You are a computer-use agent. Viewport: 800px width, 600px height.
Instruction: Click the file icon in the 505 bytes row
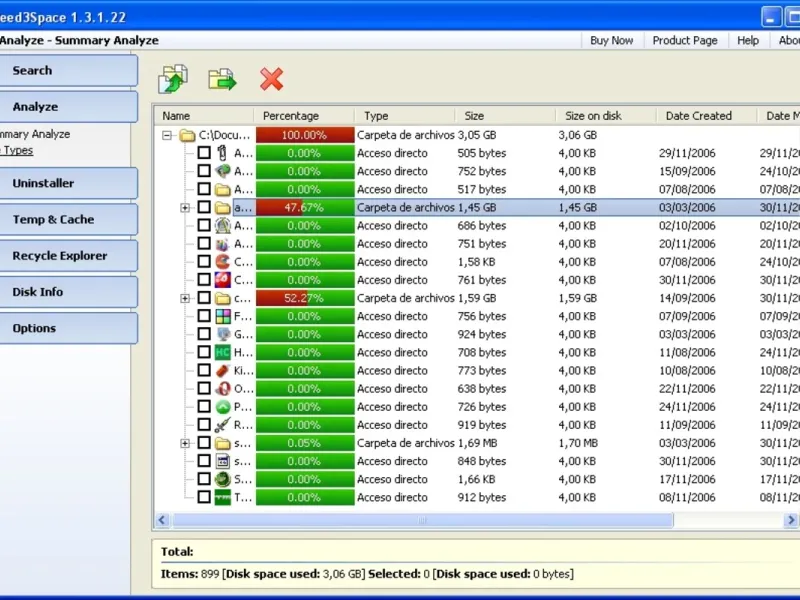[222, 153]
